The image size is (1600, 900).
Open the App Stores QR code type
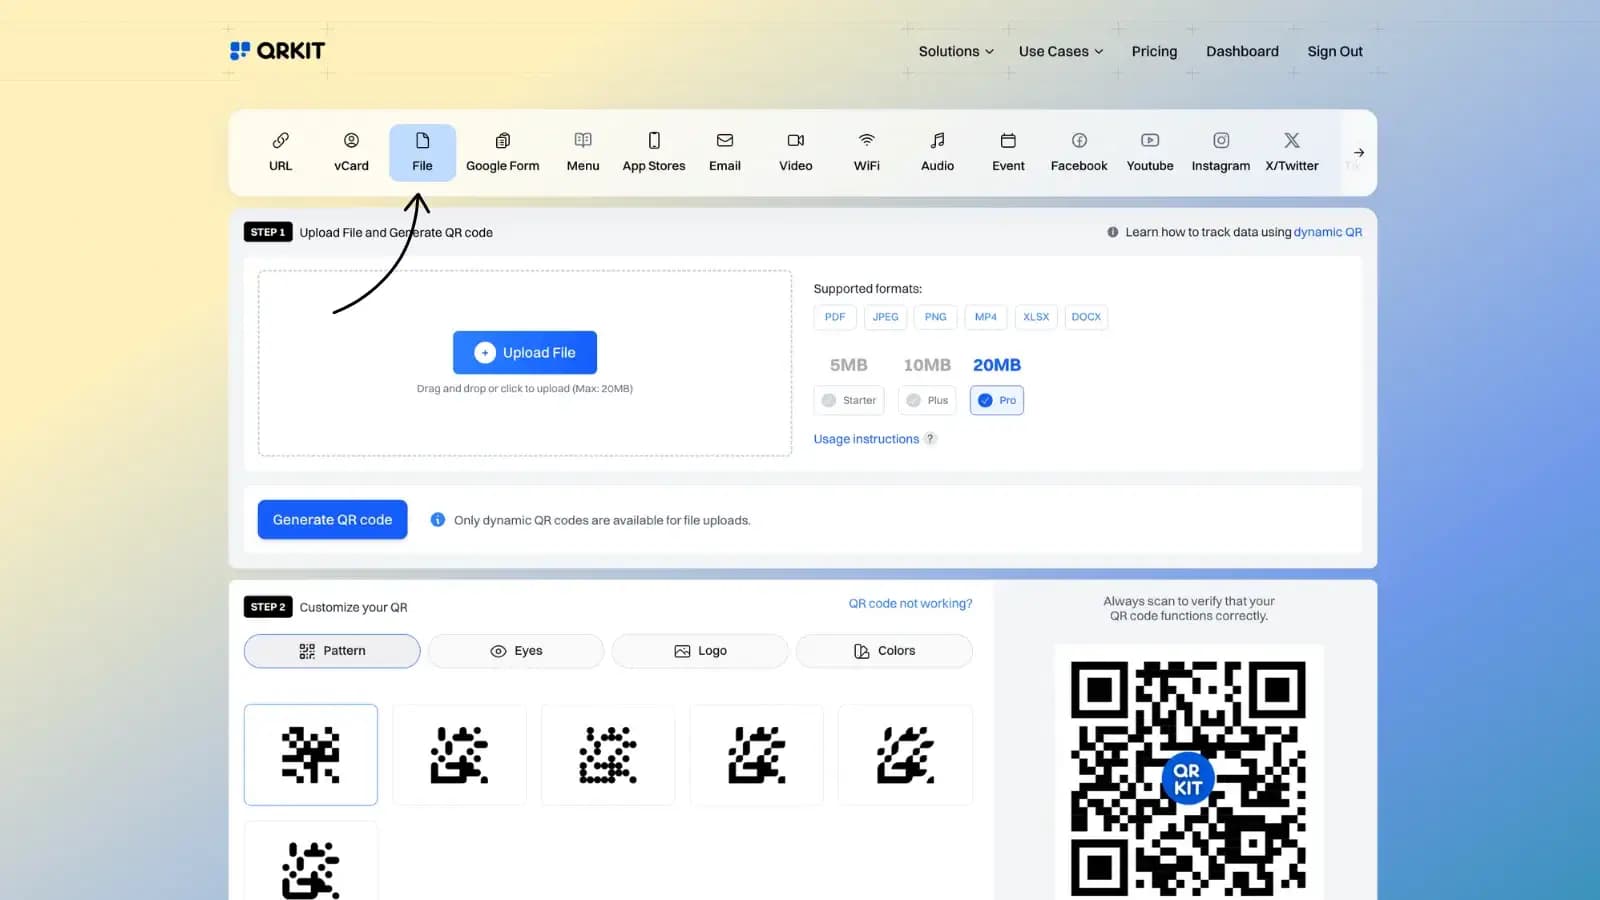click(x=653, y=151)
